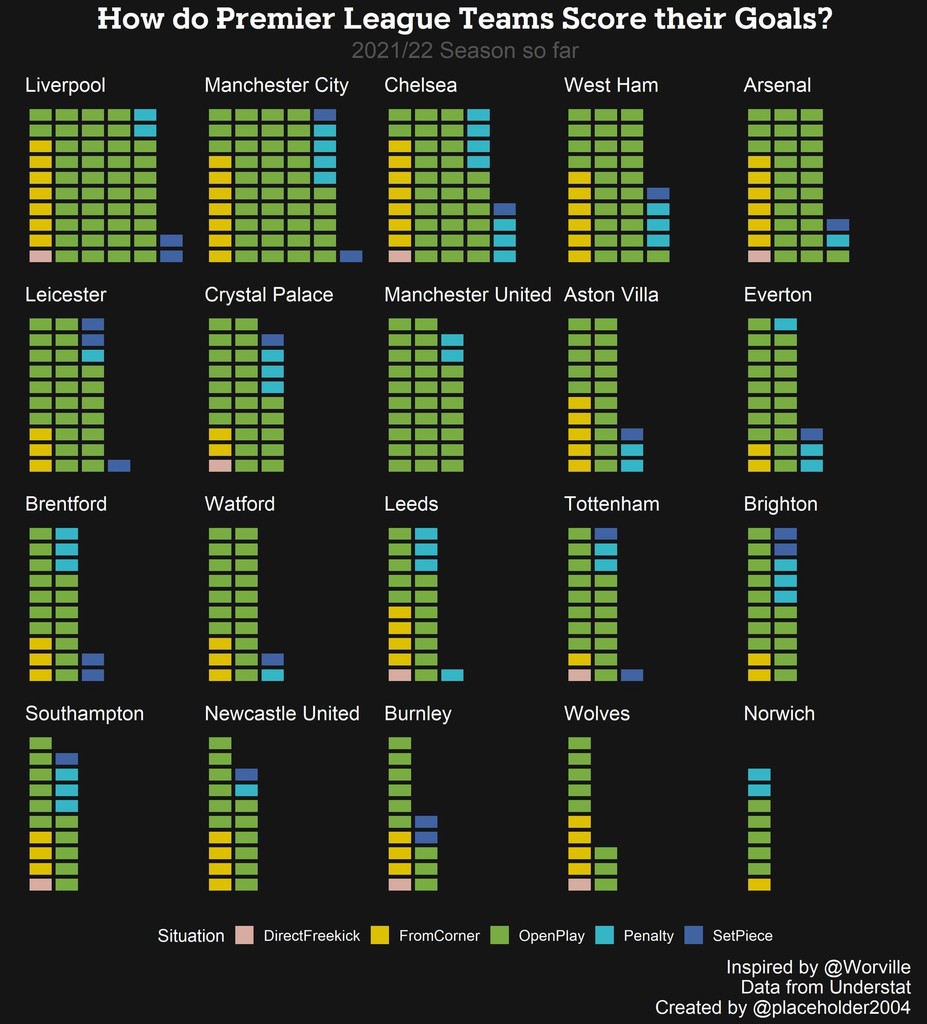Click Burnley's pink direct freekick square

(x=399, y=885)
